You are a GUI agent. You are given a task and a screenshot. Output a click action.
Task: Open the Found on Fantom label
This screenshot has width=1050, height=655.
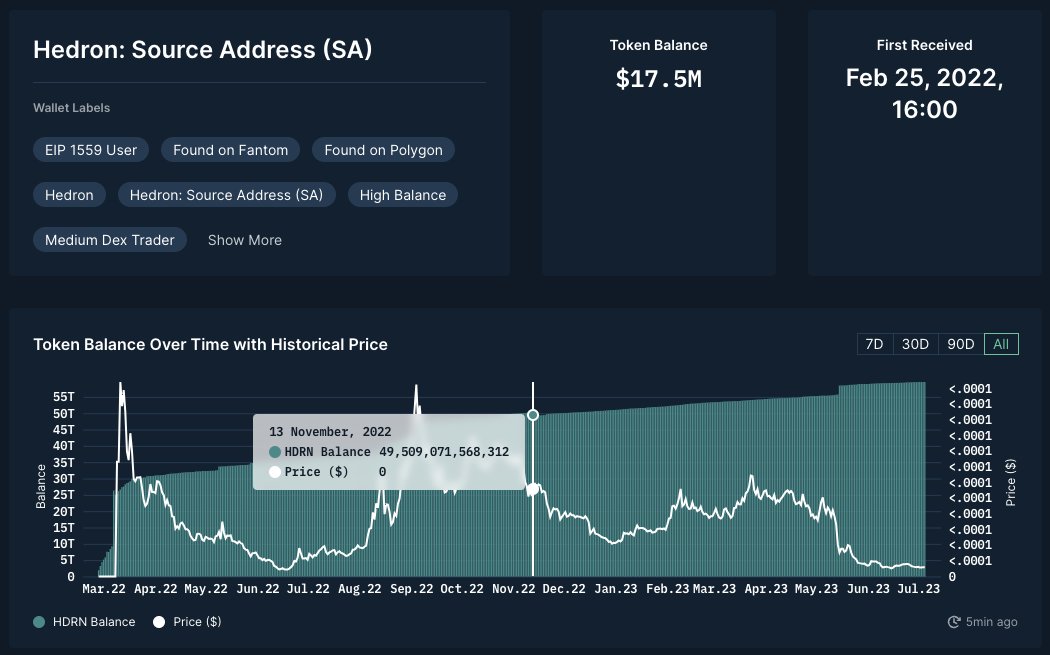point(230,150)
